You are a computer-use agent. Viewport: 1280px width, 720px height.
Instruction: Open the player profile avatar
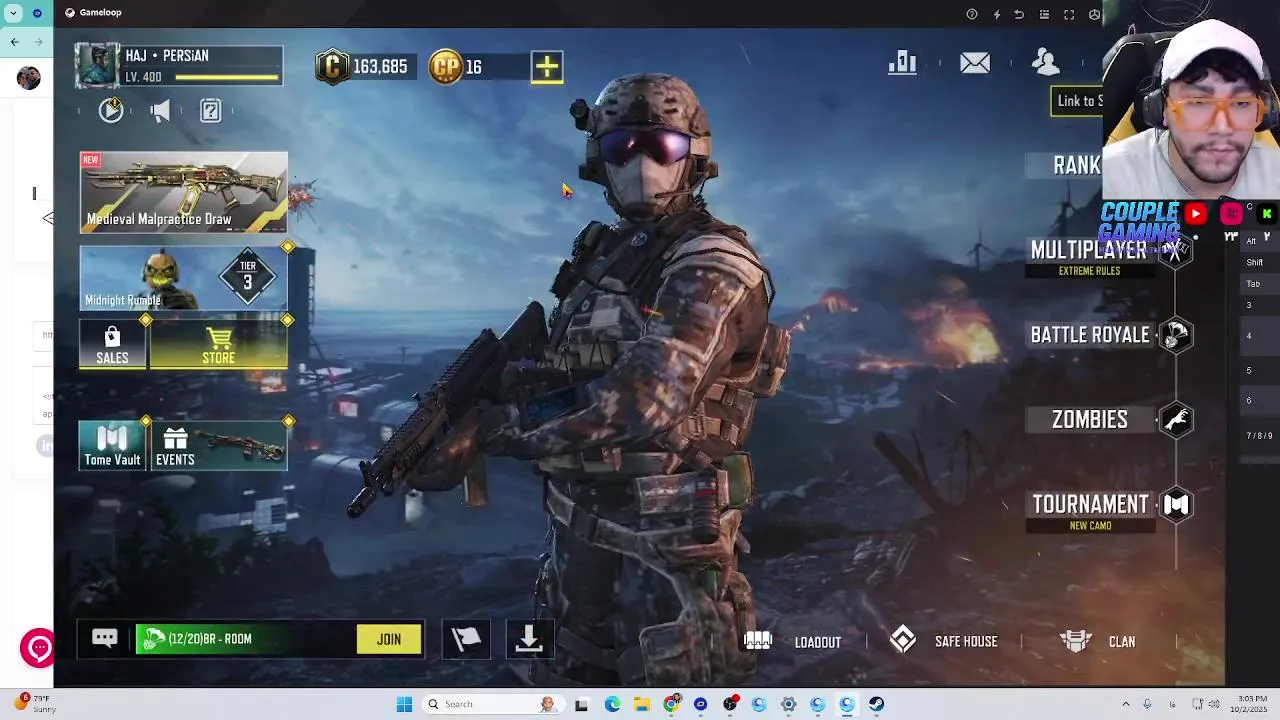tap(98, 66)
